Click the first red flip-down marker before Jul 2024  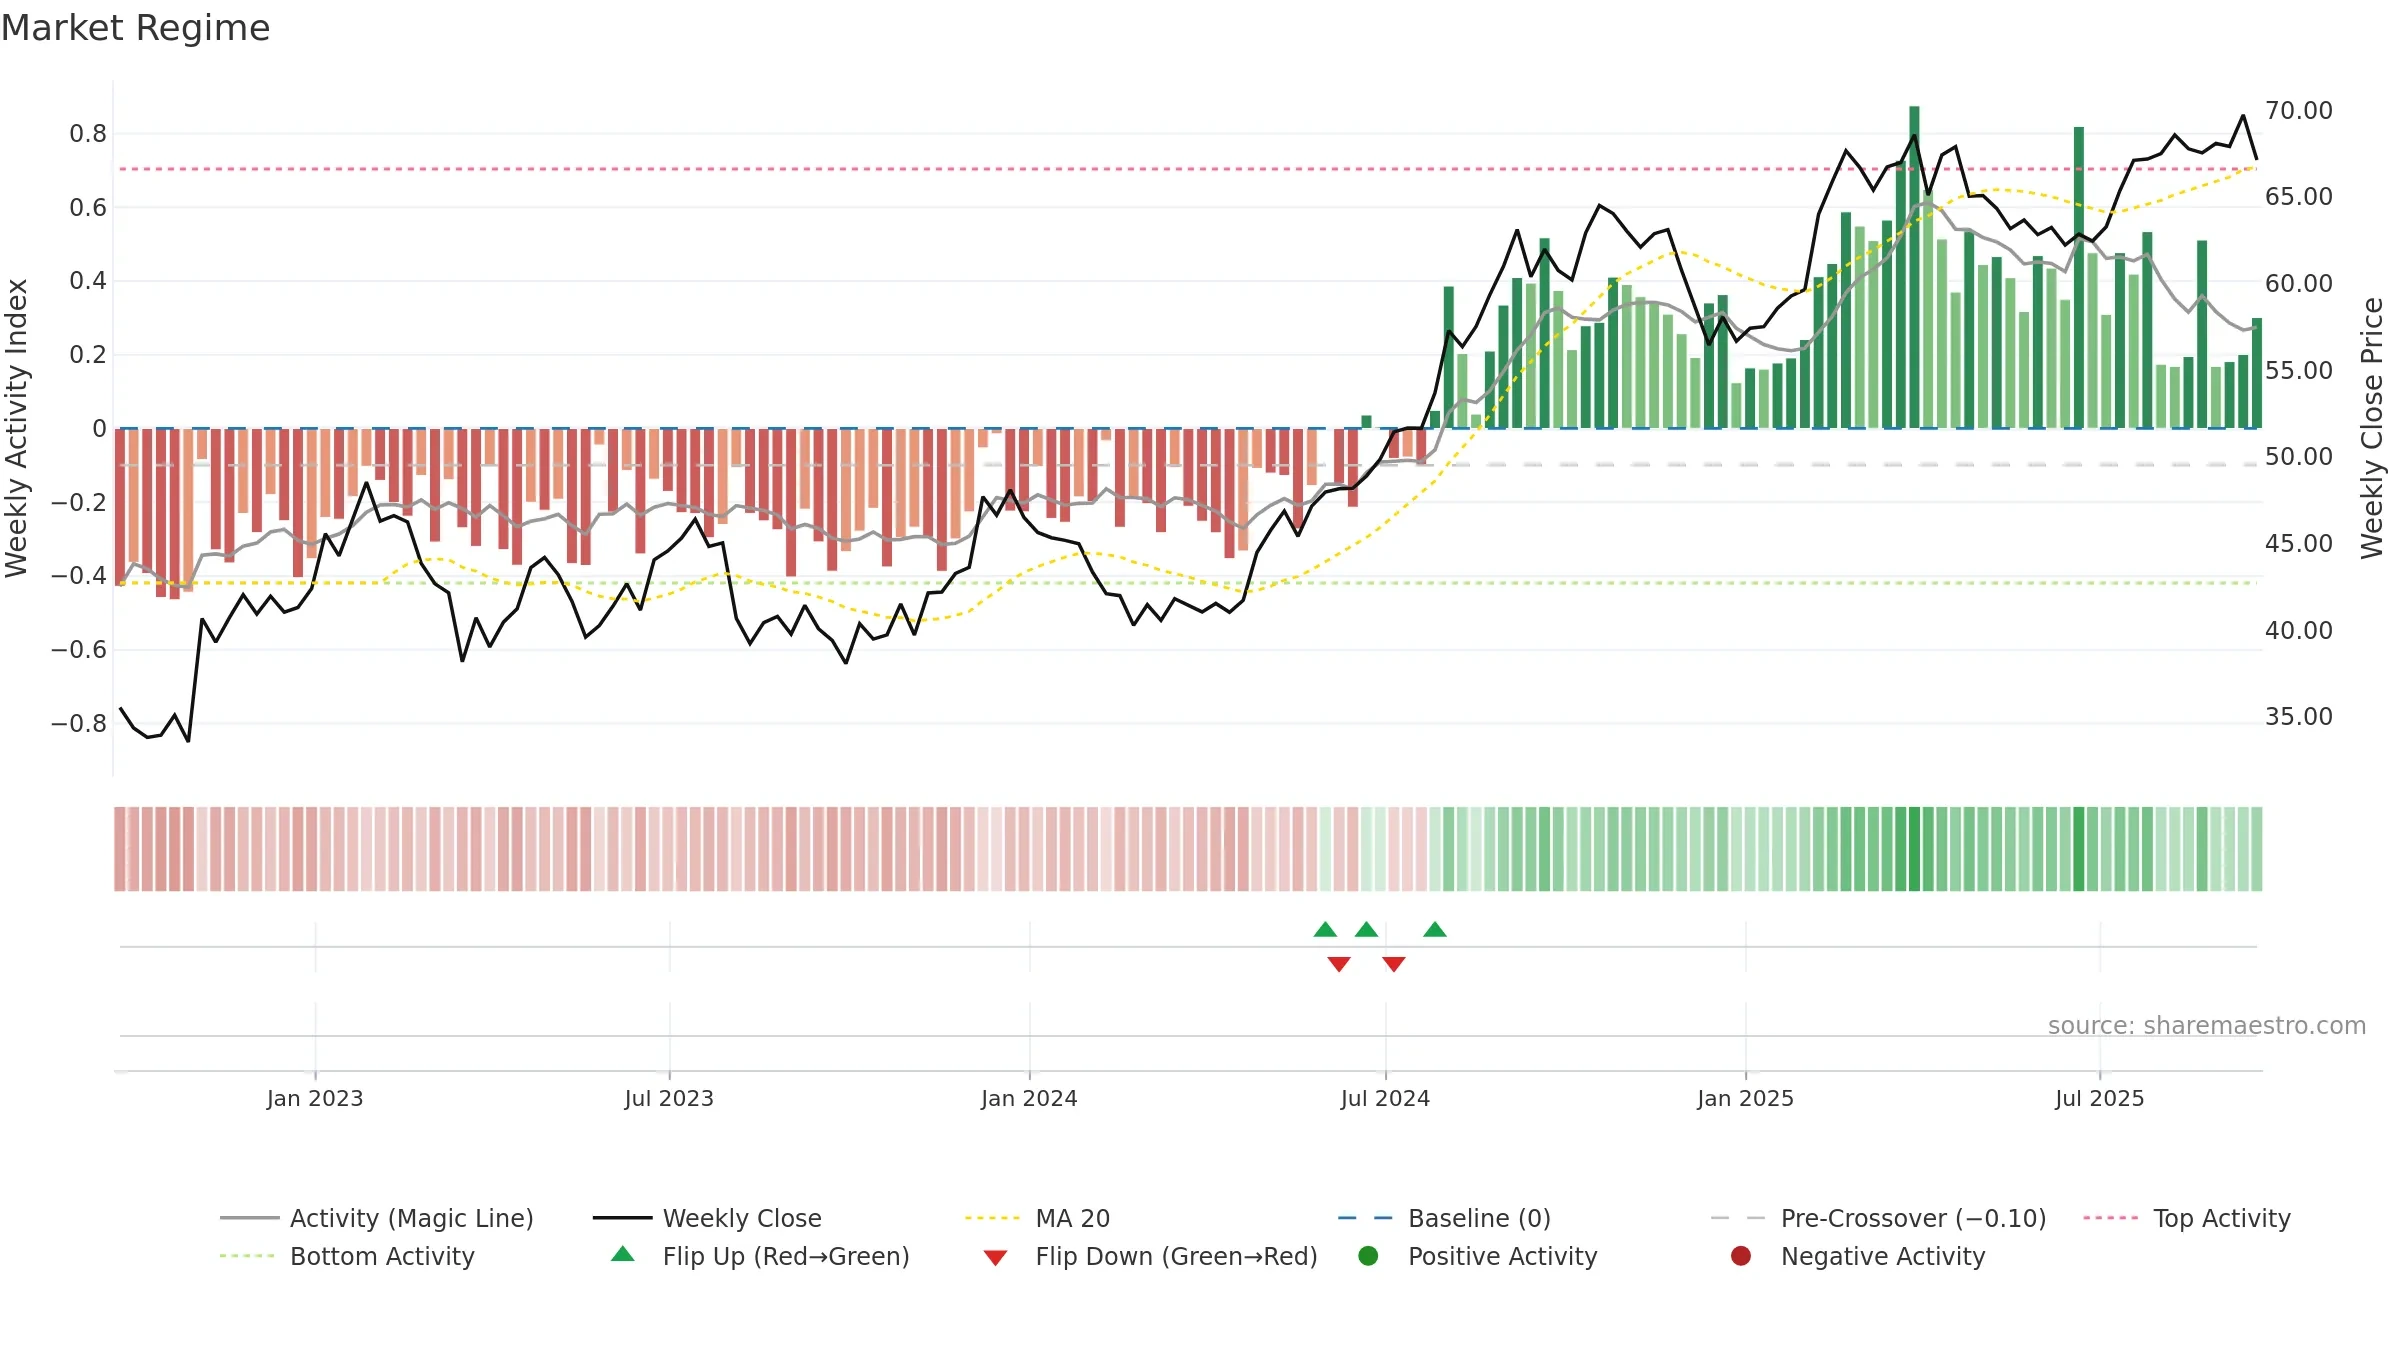coord(1339,964)
